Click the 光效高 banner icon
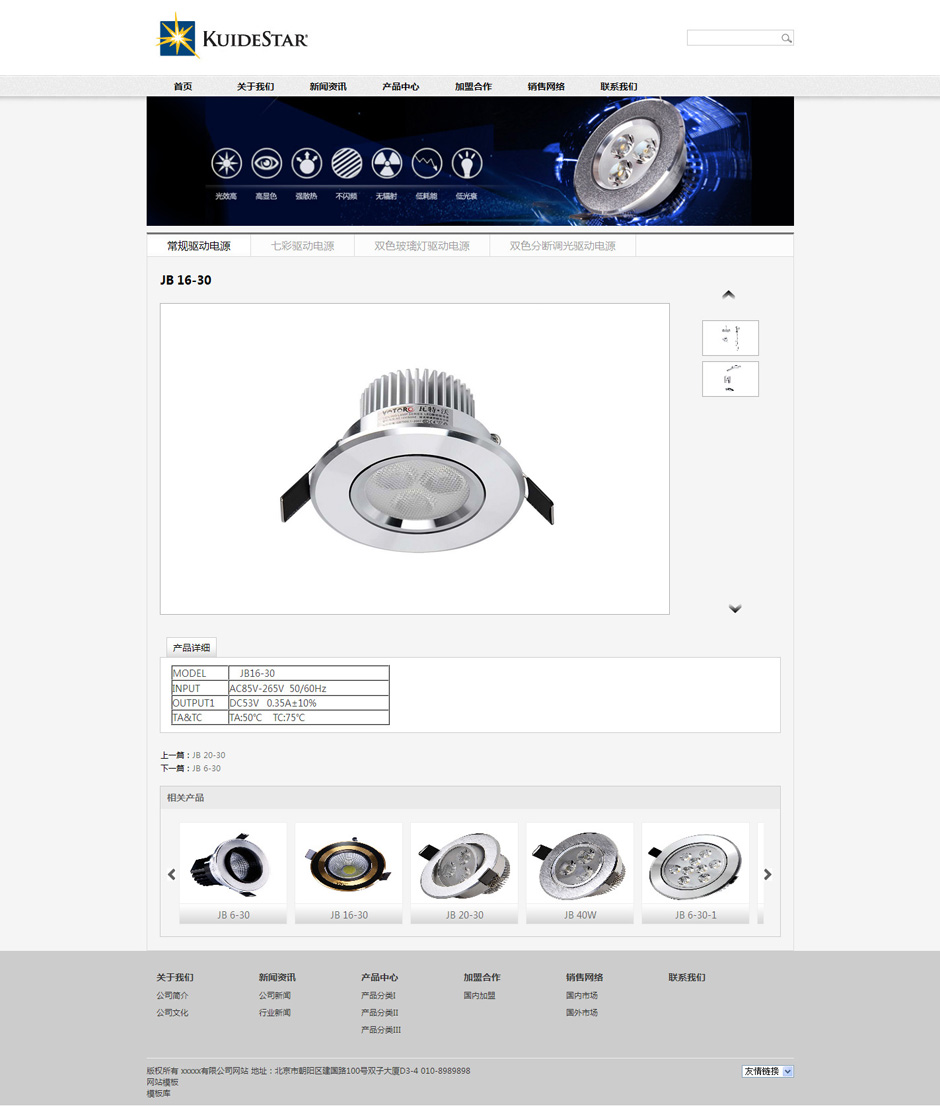Viewport: 940px width, 1110px height. (227, 164)
